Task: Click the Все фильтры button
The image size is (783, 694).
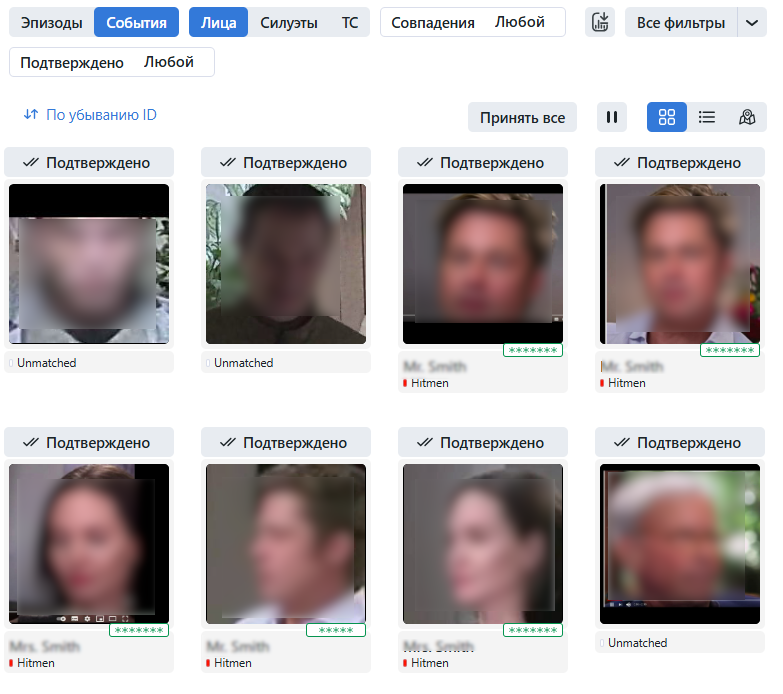Action: [681, 22]
